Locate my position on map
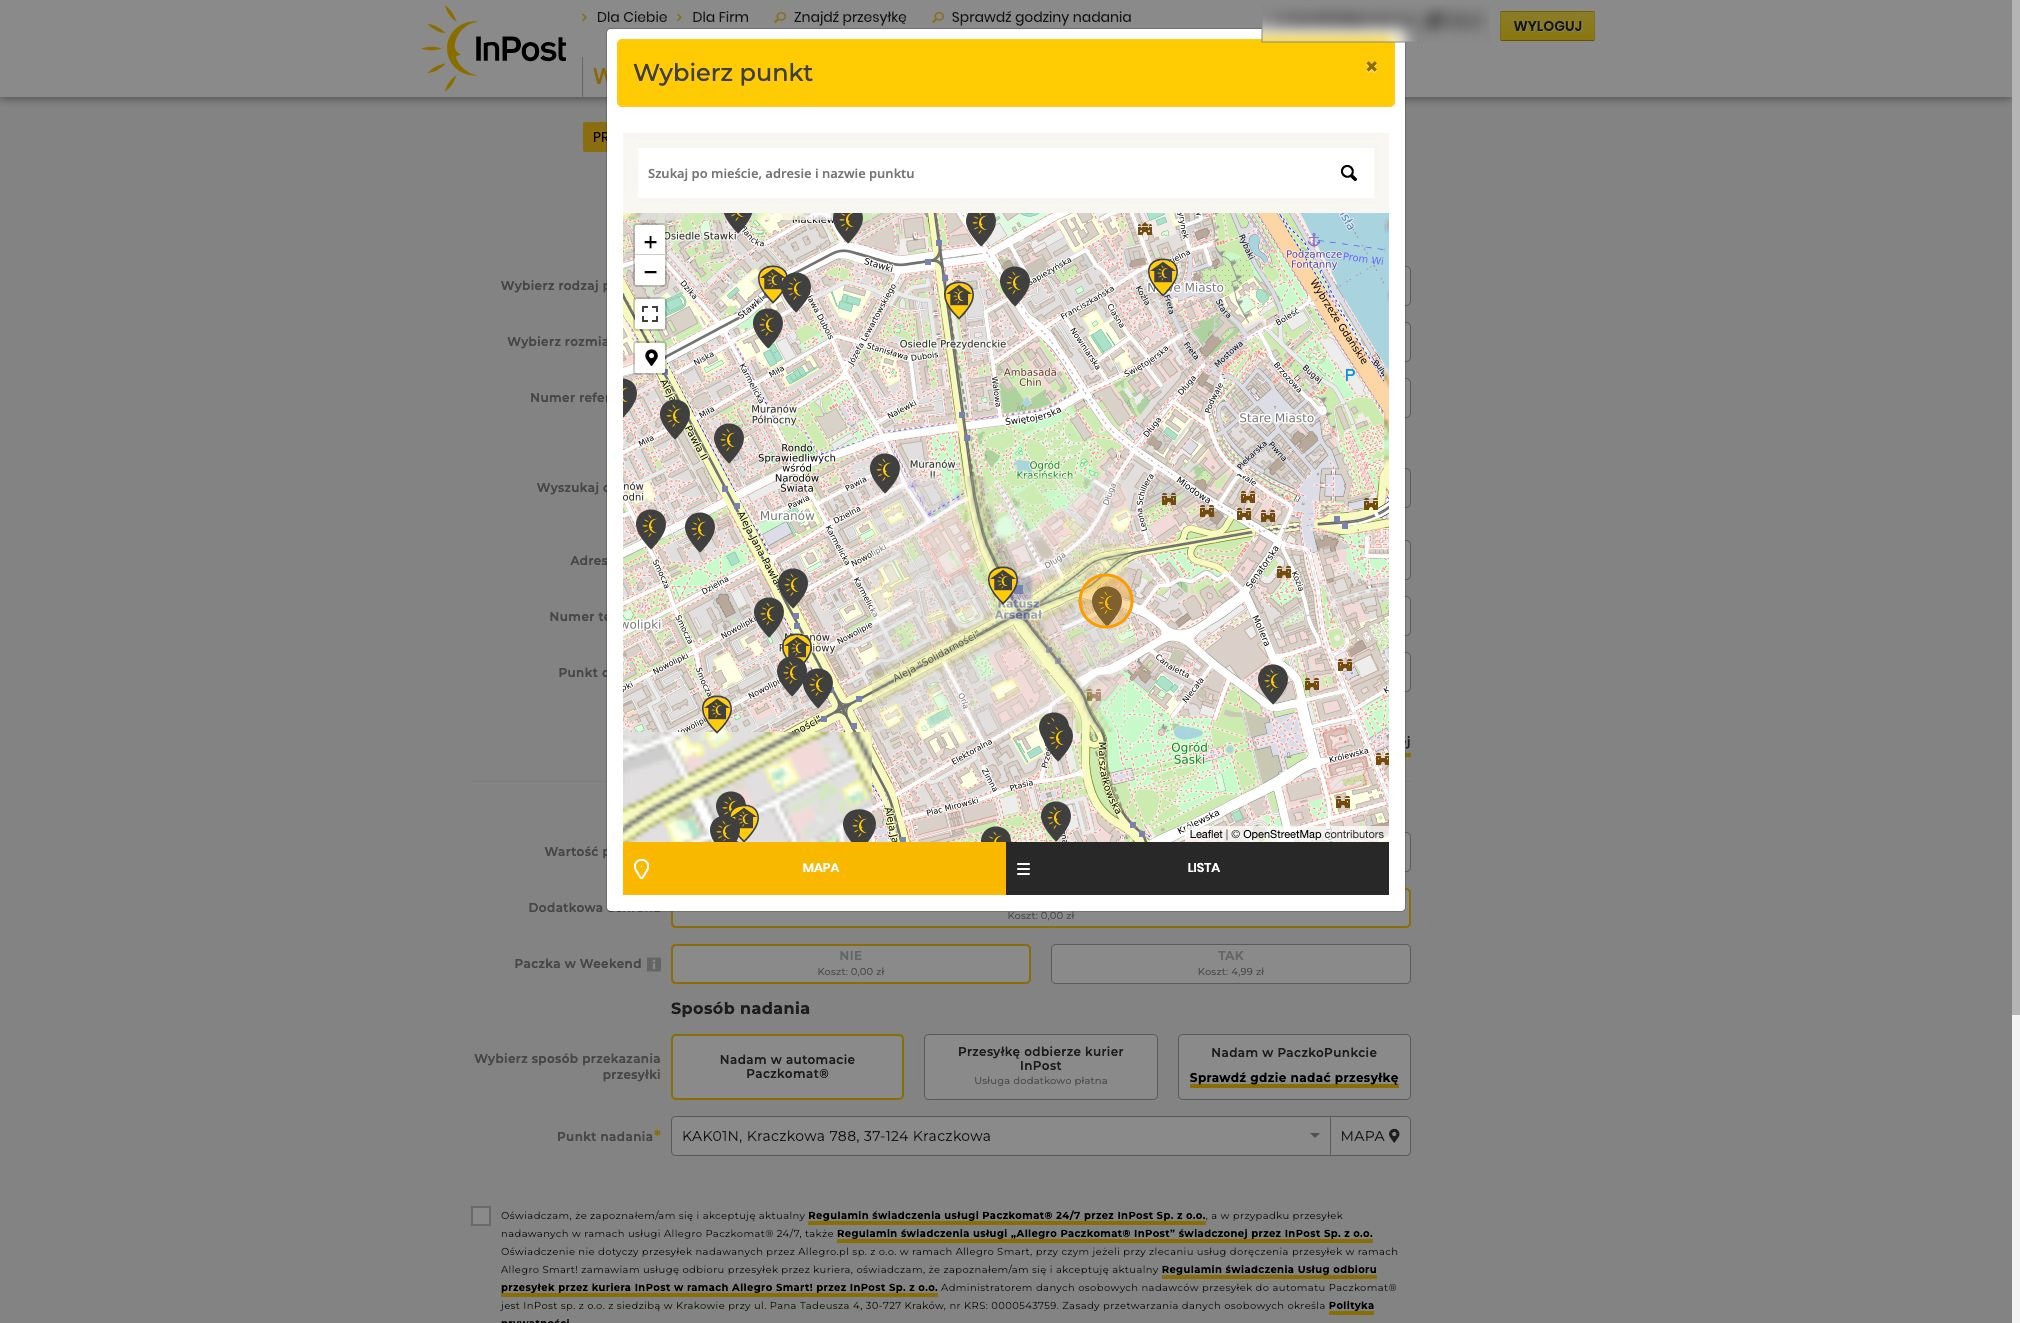2020x1323 pixels. tap(650, 358)
